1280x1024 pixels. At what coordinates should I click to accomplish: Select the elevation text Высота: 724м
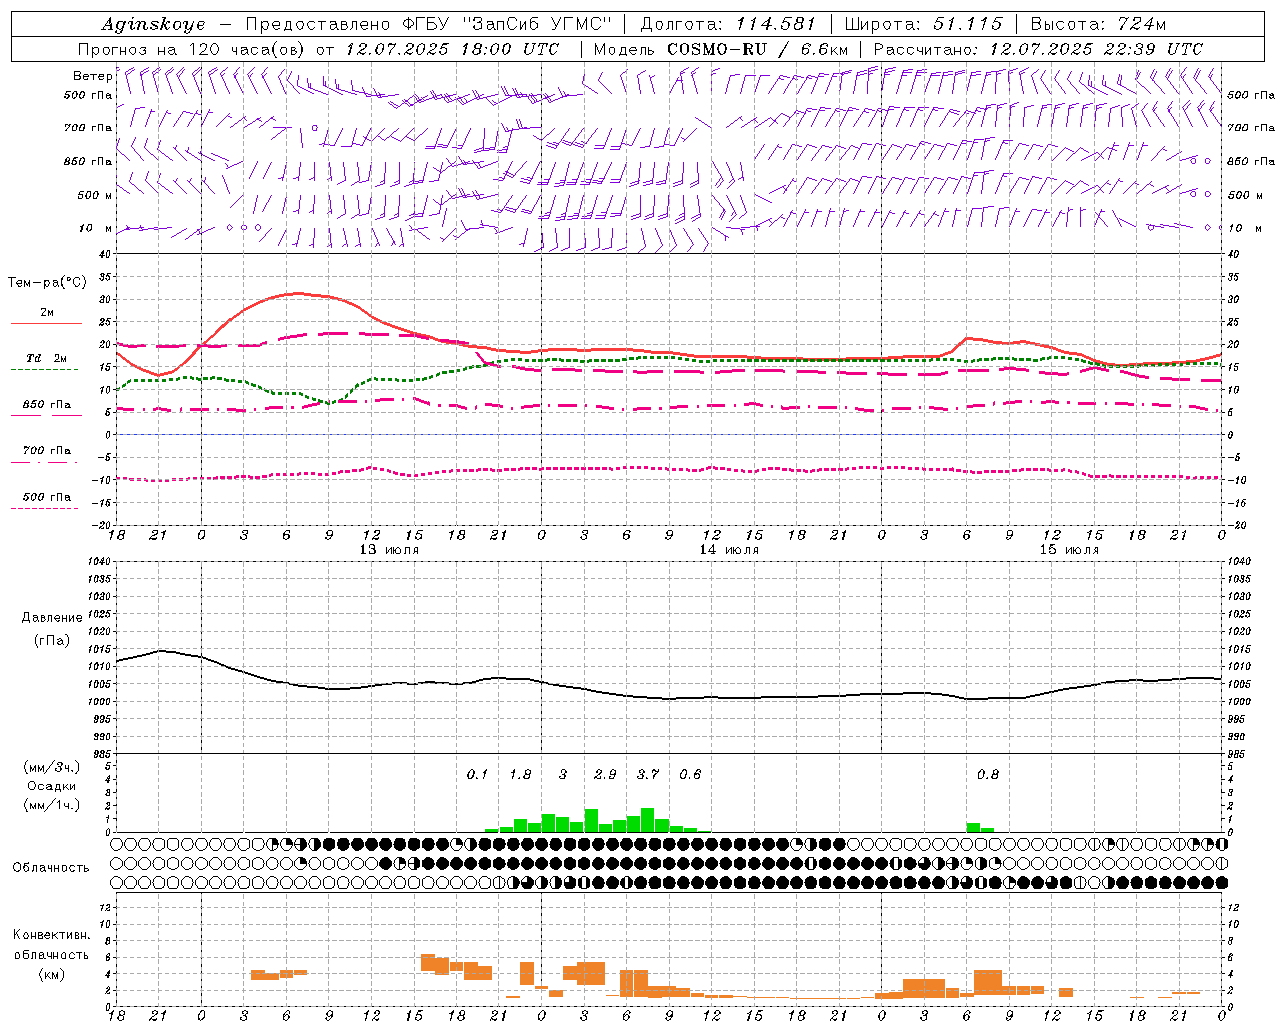(x=1098, y=24)
